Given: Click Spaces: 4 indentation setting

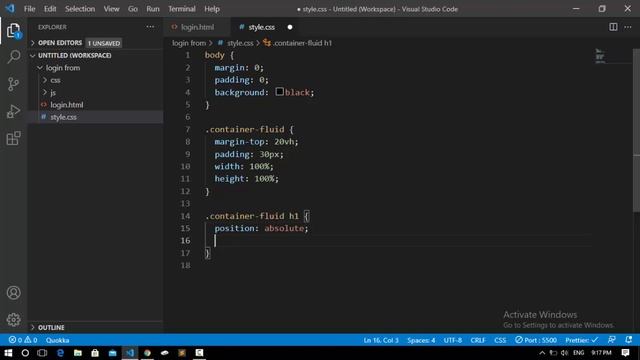Looking at the screenshot, I should tap(421, 340).
